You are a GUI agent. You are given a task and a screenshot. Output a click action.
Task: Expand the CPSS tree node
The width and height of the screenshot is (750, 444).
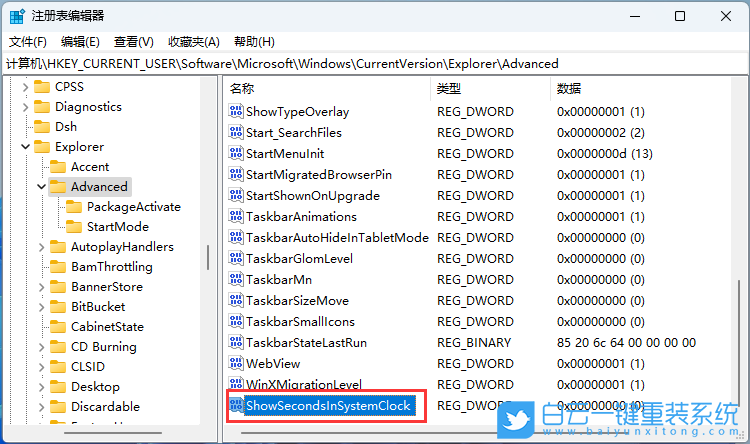pyautogui.click(x=25, y=87)
